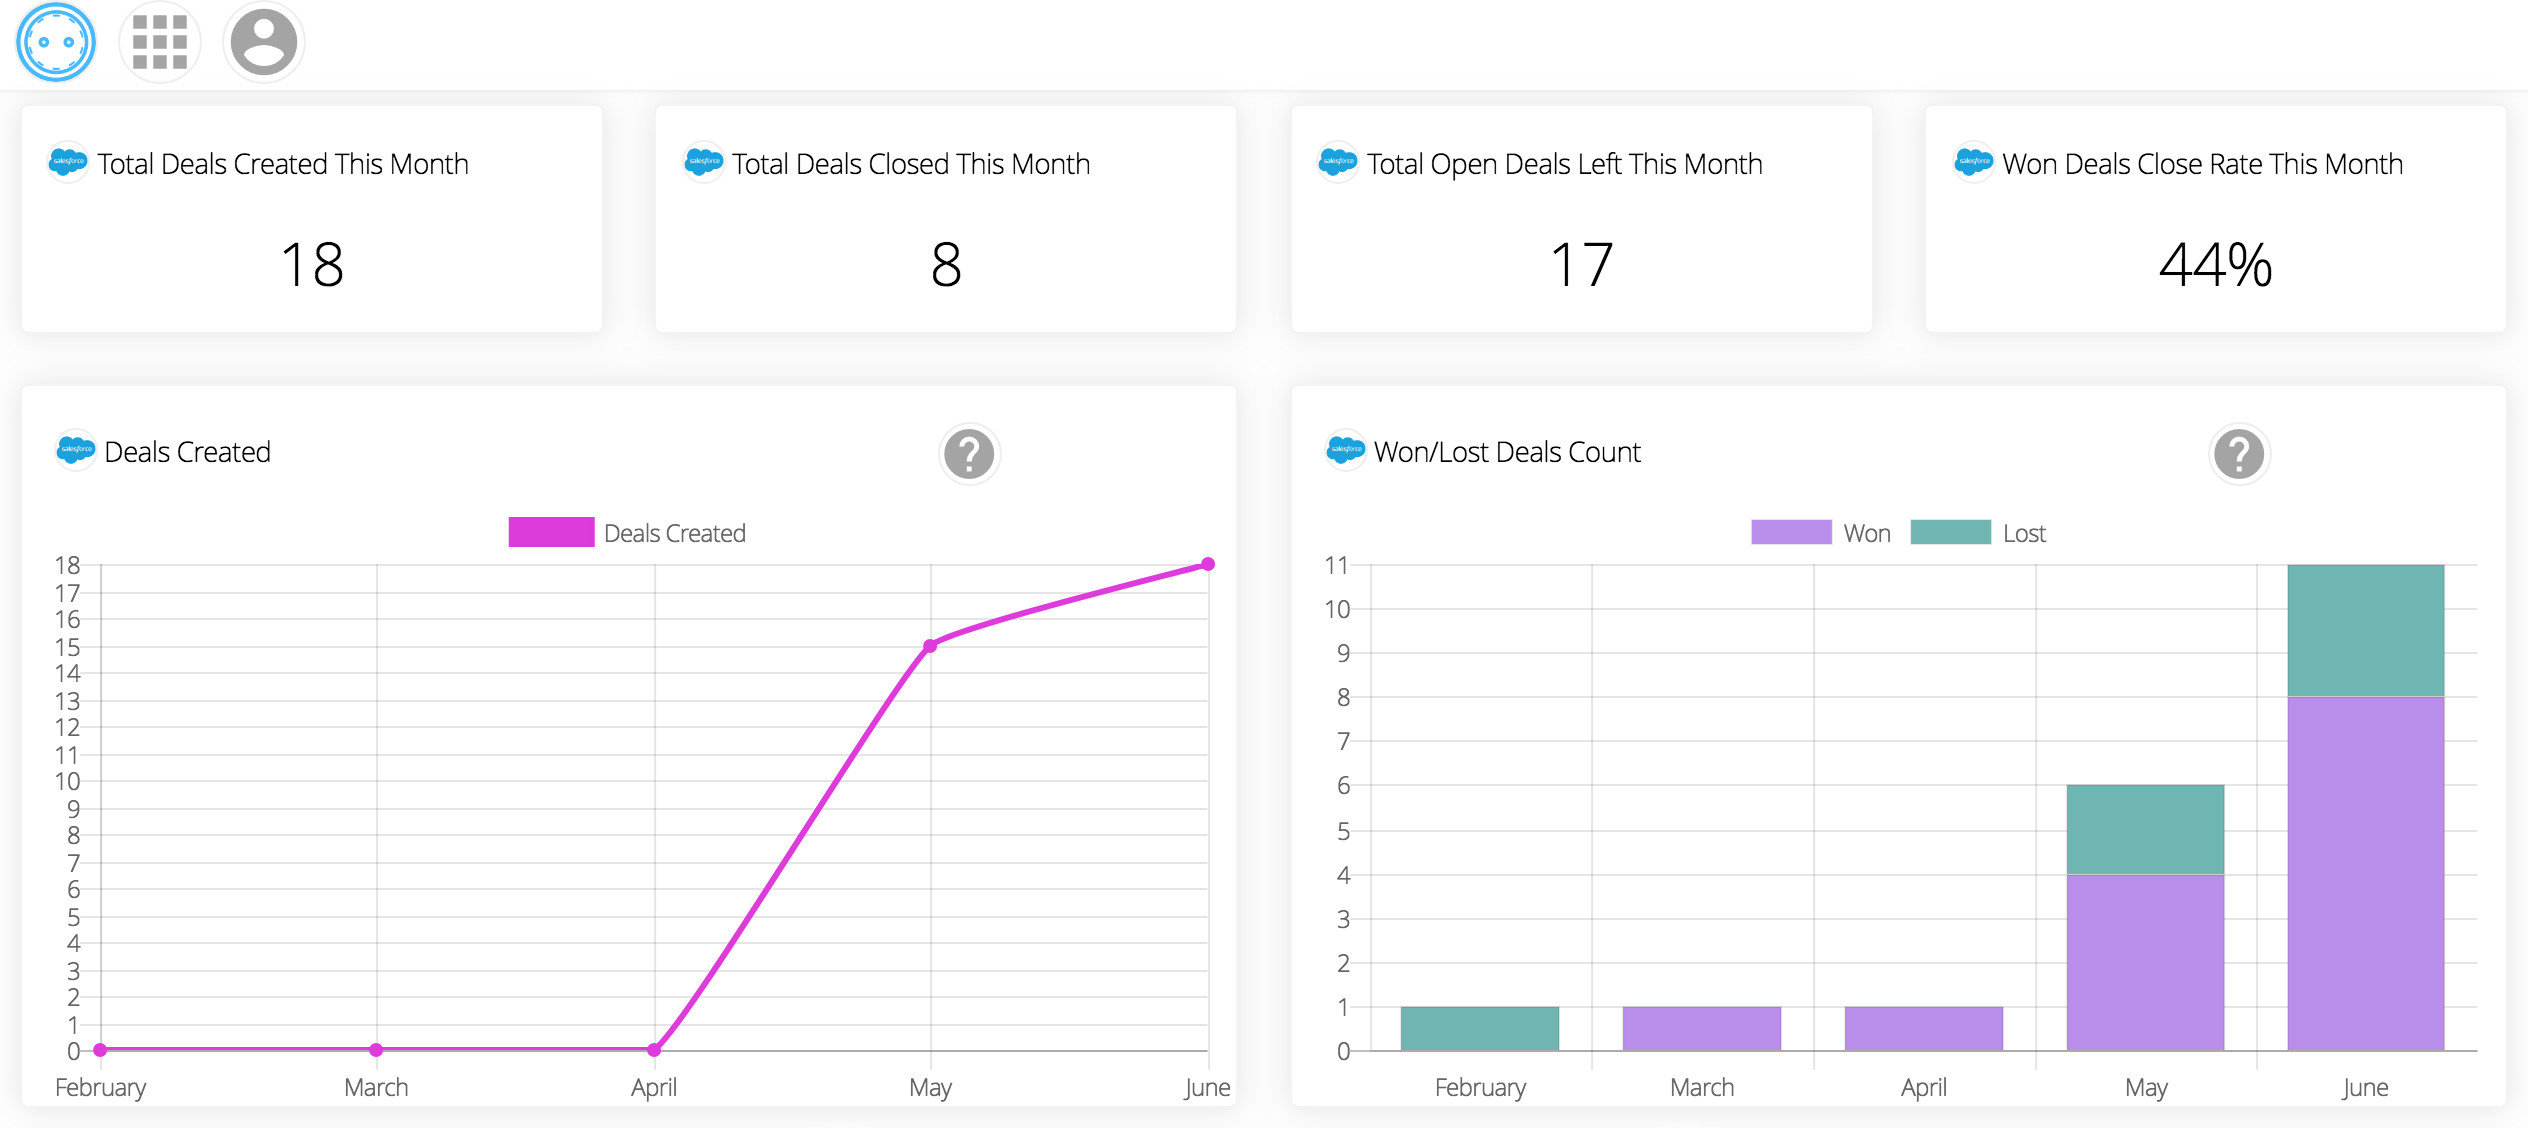The height and width of the screenshot is (1128, 2528).
Task: Toggle the Won legend series
Action: click(1866, 533)
